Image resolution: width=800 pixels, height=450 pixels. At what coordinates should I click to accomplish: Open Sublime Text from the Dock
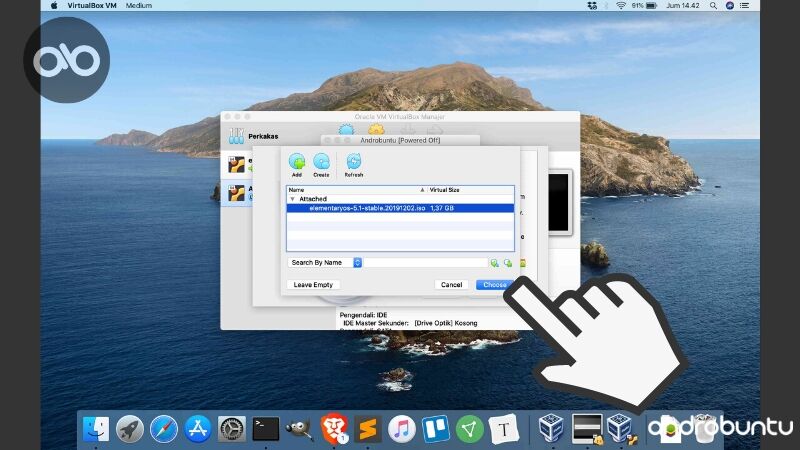[368, 429]
